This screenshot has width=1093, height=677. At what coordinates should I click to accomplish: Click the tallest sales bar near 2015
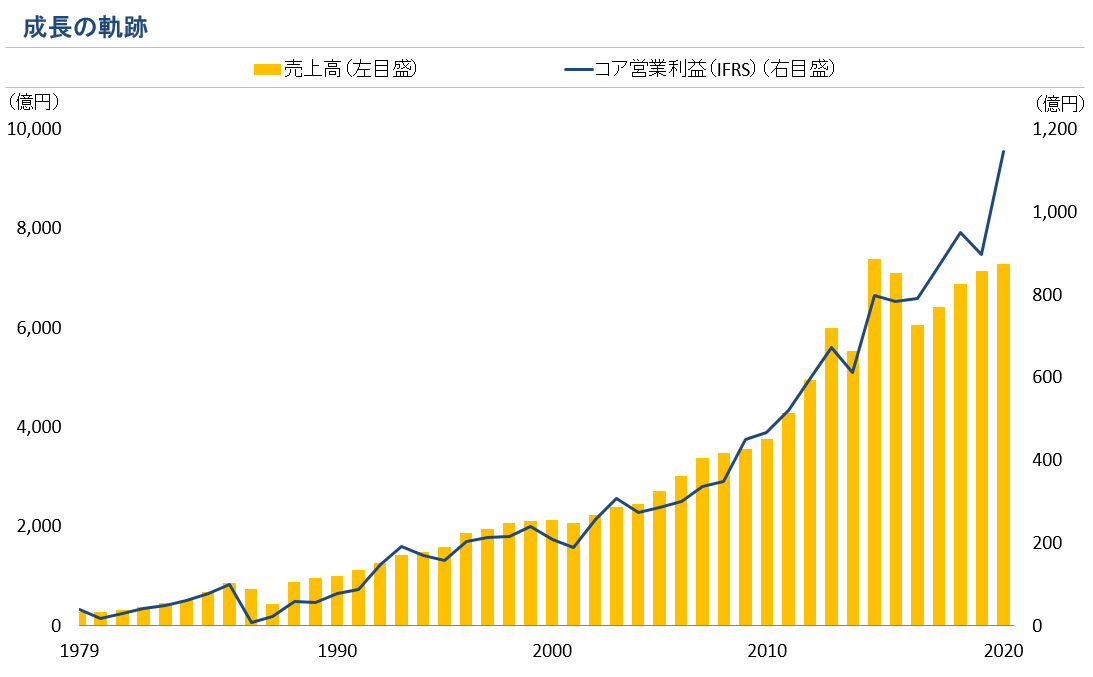pos(874,442)
